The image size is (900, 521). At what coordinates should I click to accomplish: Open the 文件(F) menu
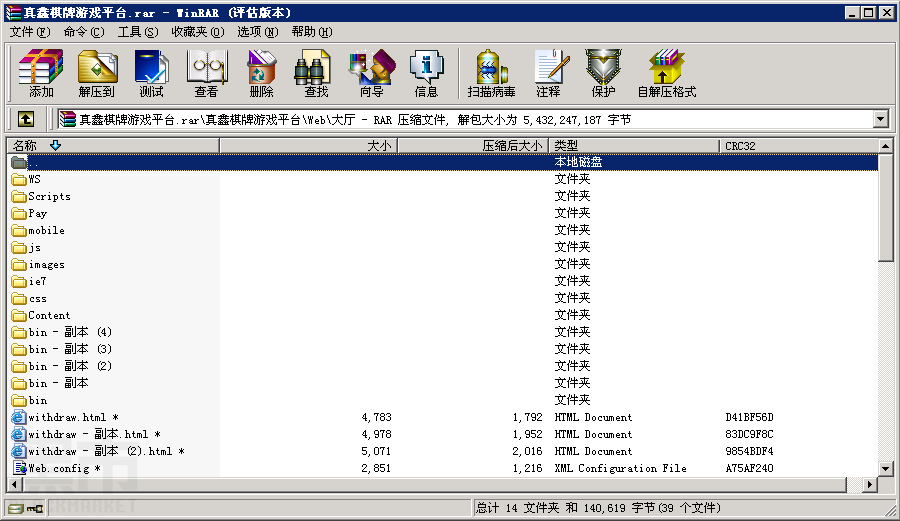point(30,32)
